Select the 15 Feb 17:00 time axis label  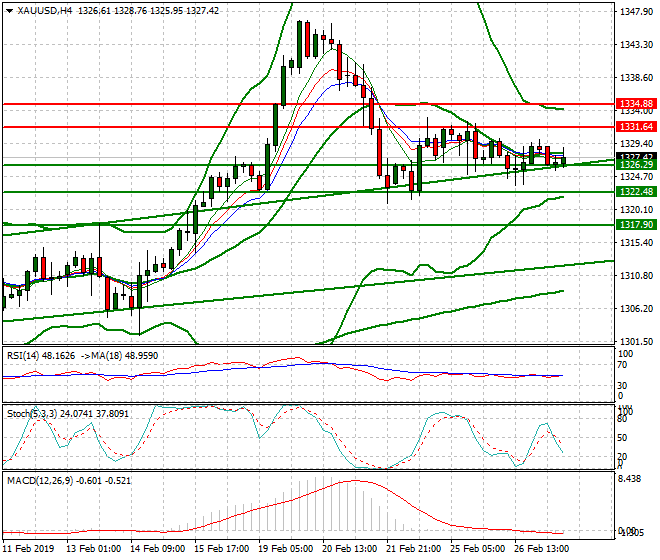pyautogui.click(x=221, y=549)
